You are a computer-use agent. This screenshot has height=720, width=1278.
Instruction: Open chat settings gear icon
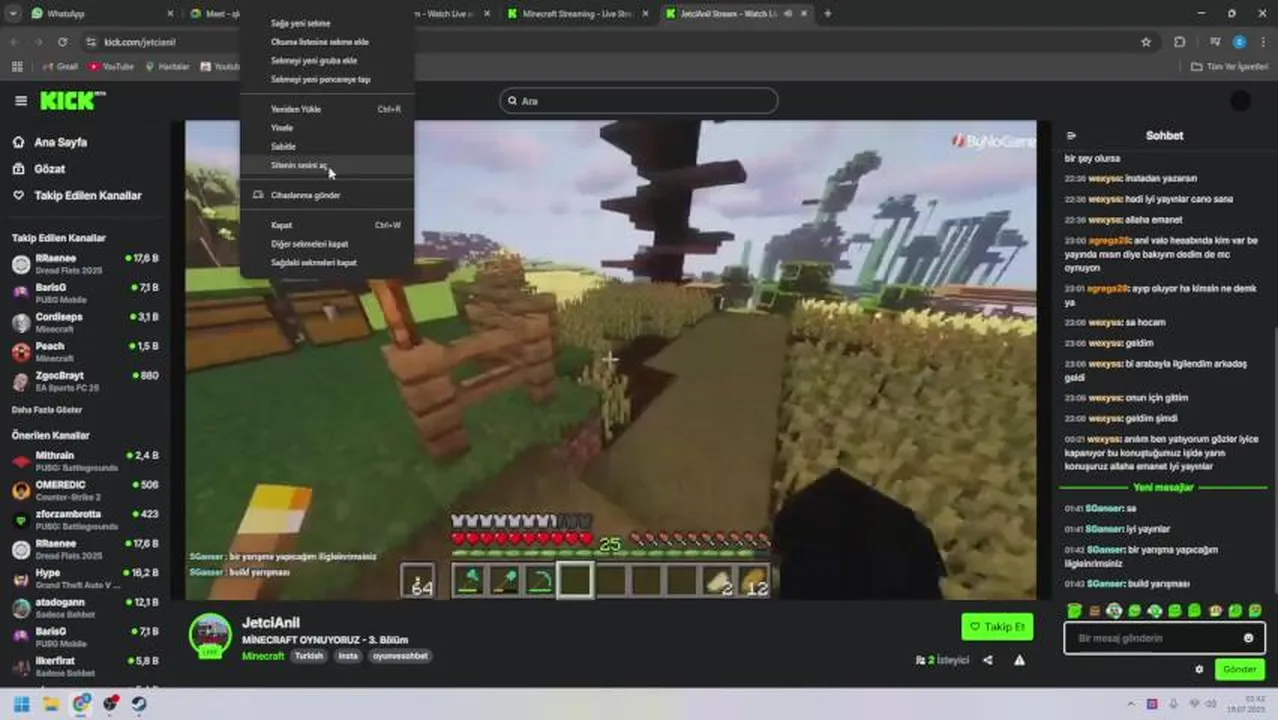point(1199,670)
